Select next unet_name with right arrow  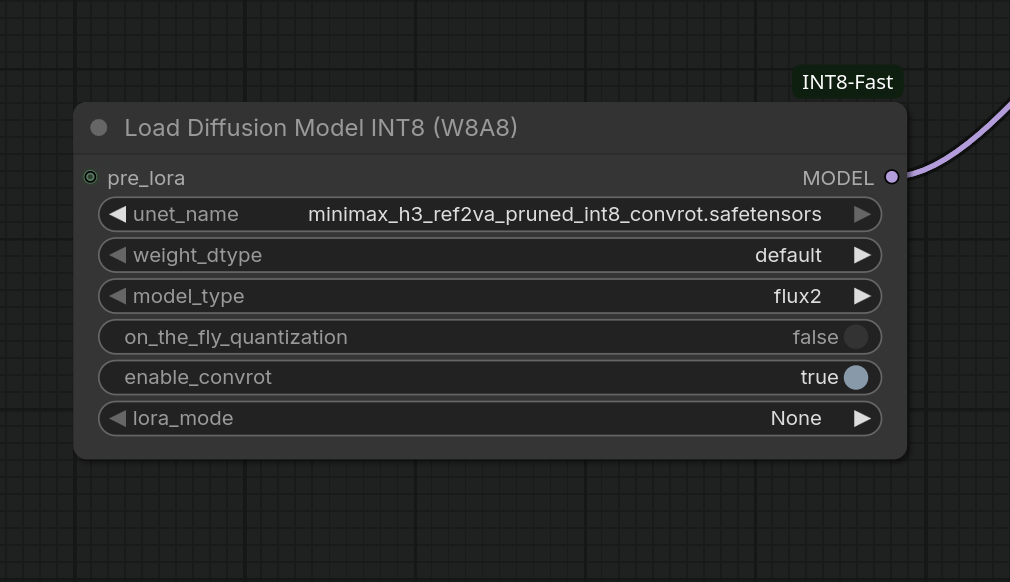[862, 214]
